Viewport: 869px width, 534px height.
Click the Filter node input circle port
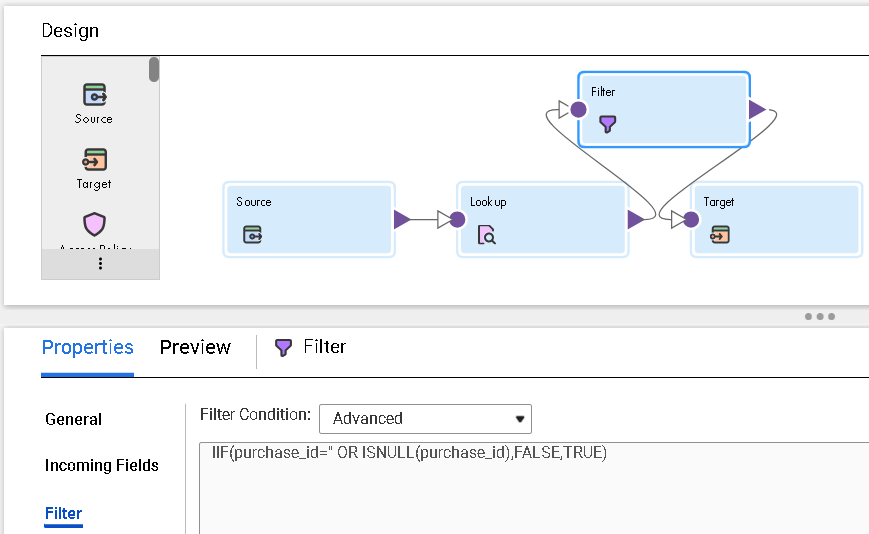click(x=579, y=110)
